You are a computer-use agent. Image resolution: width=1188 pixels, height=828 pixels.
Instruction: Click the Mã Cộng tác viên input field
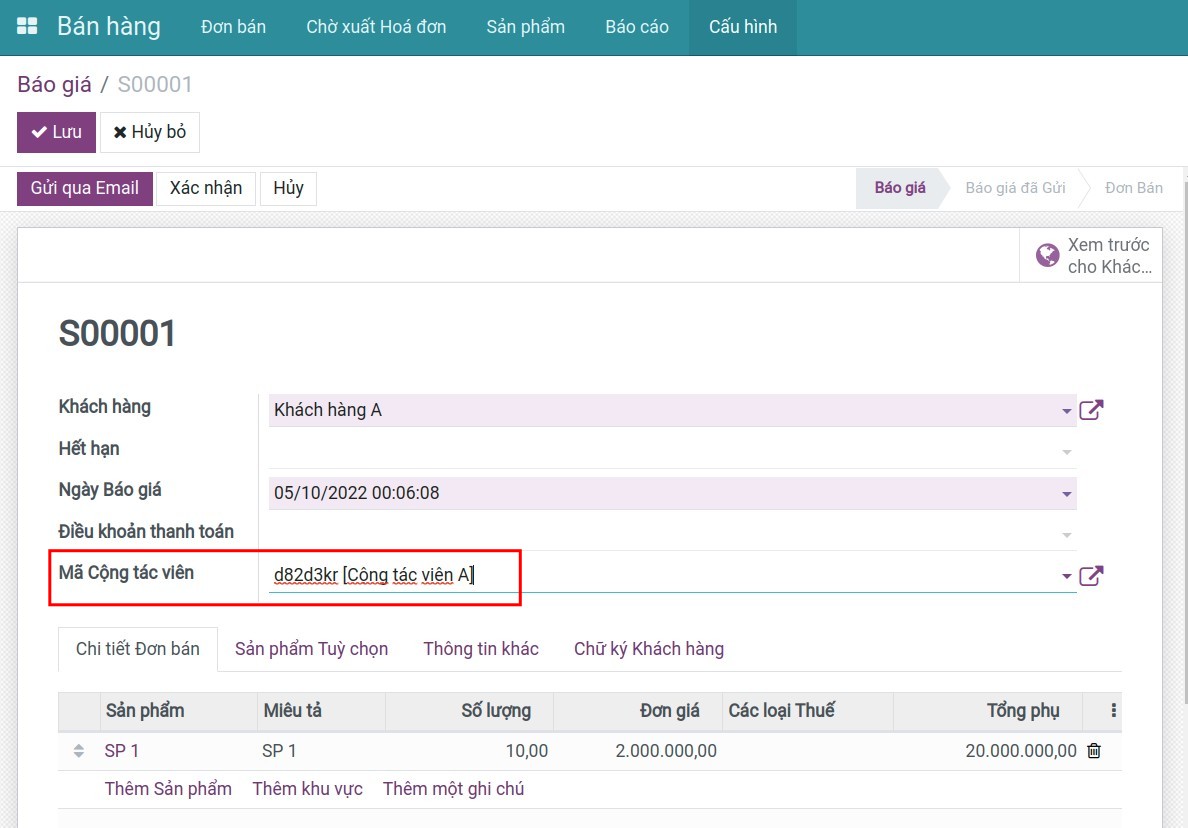(x=660, y=575)
